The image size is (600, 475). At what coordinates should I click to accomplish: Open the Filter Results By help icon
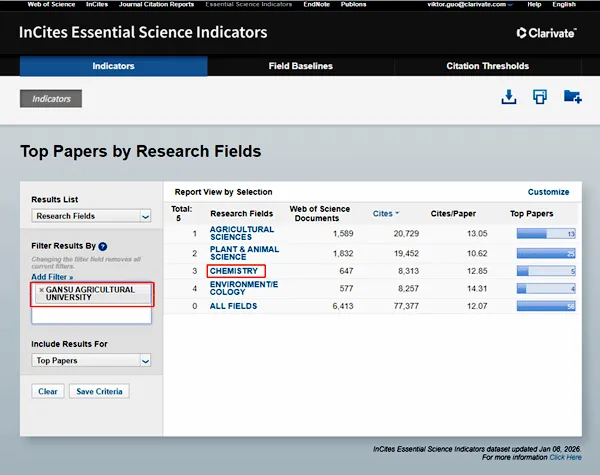coord(103,246)
